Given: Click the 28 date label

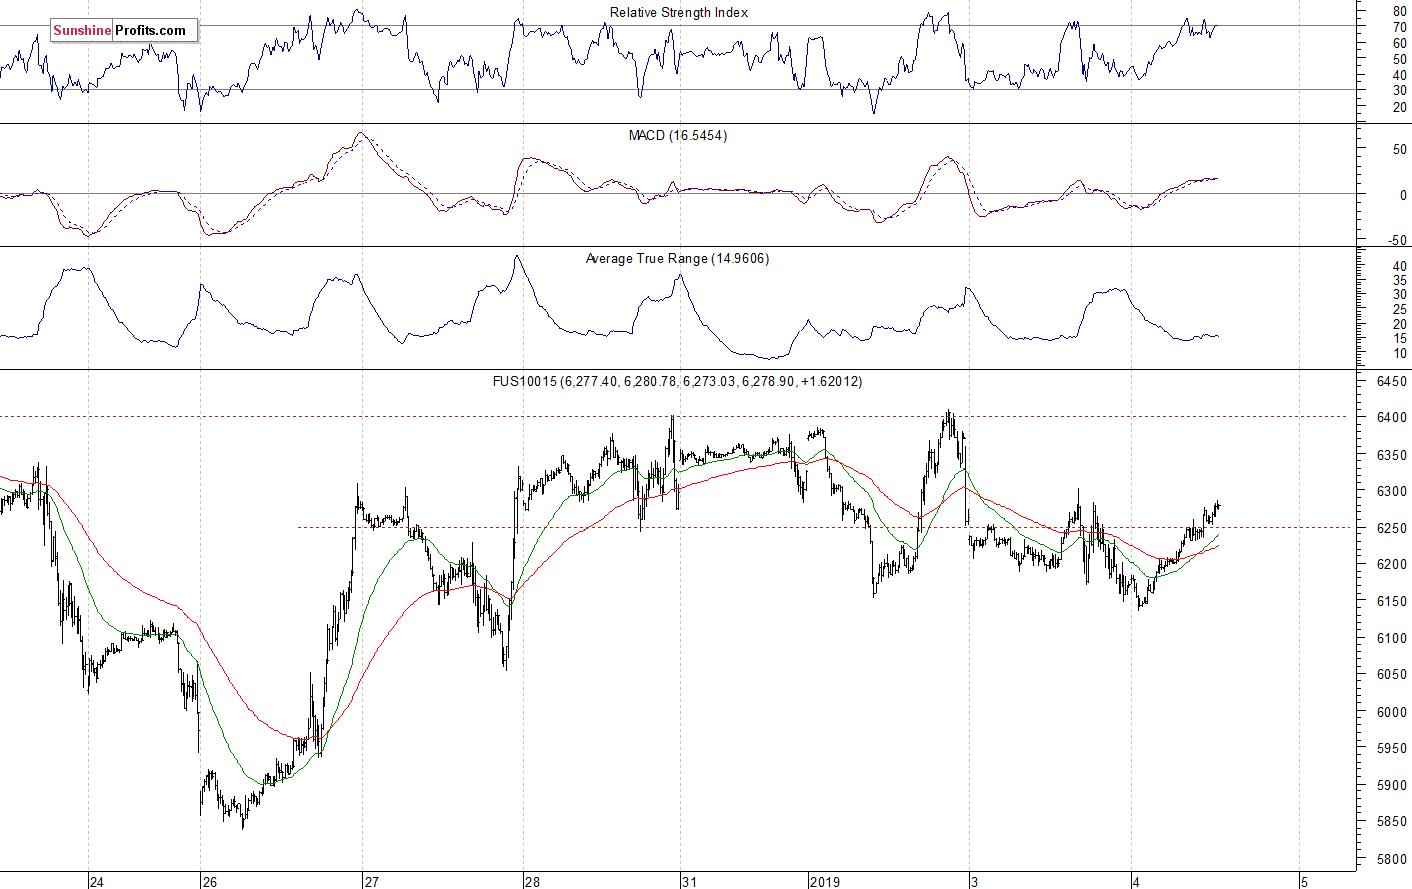Looking at the screenshot, I should coord(532,881).
